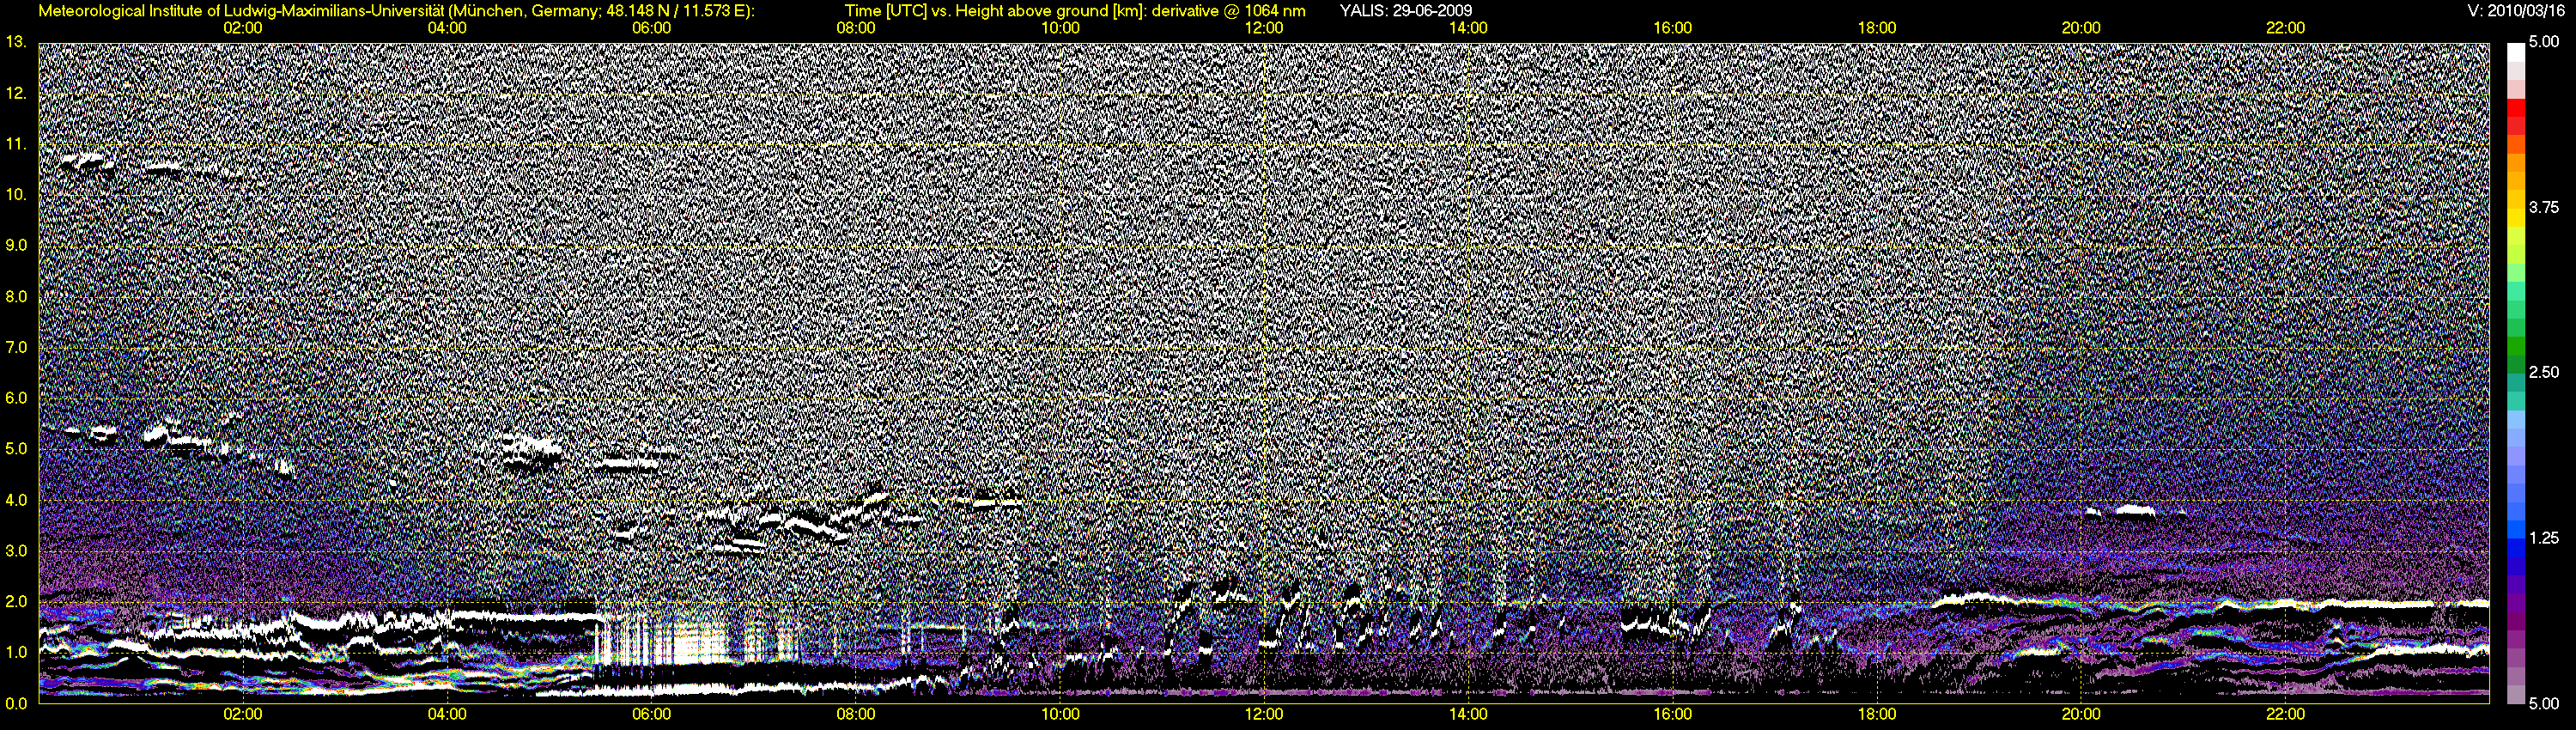Click '10:00' on the bottom time axis
The height and width of the screenshot is (730, 2576).
pyautogui.click(x=1060, y=714)
